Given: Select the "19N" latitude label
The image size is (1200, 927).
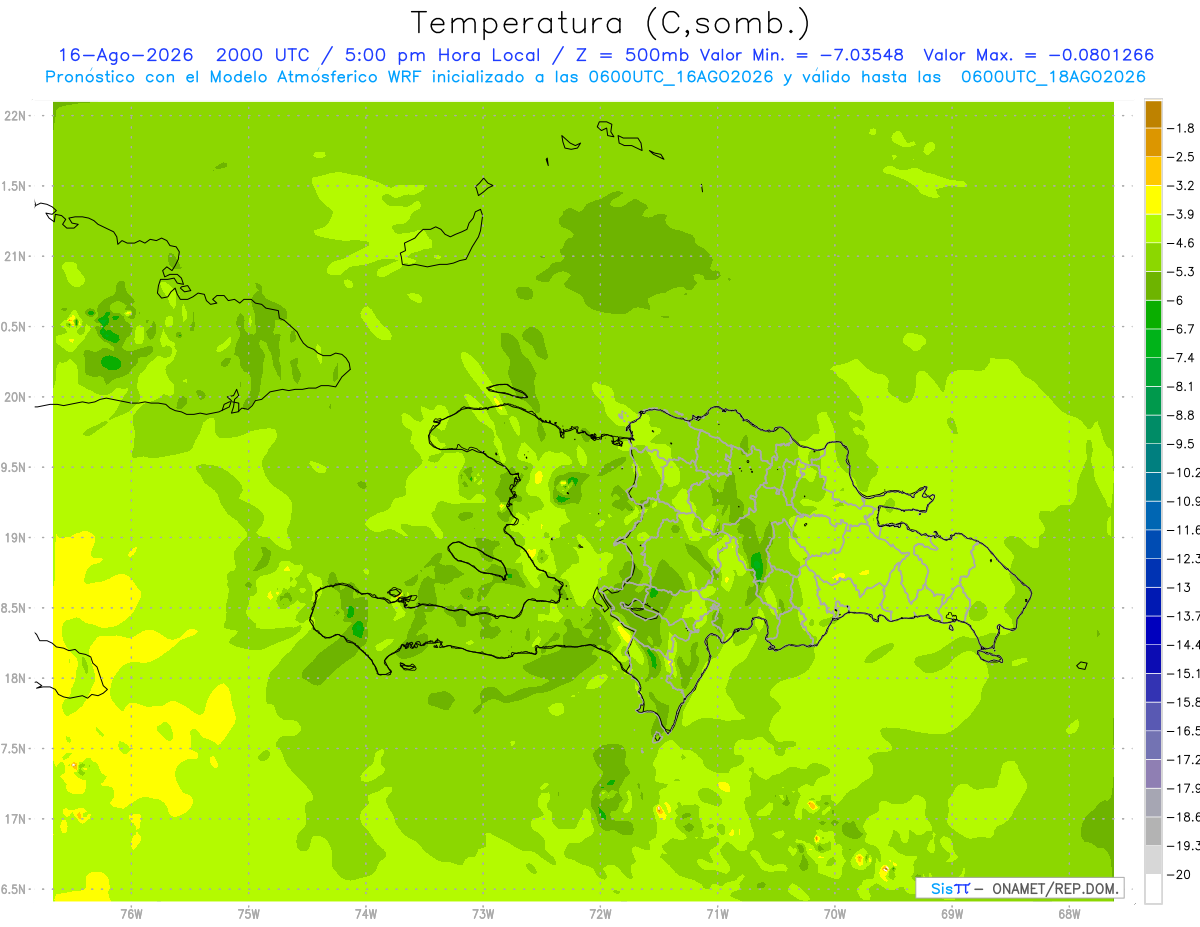Looking at the screenshot, I should [15, 538].
